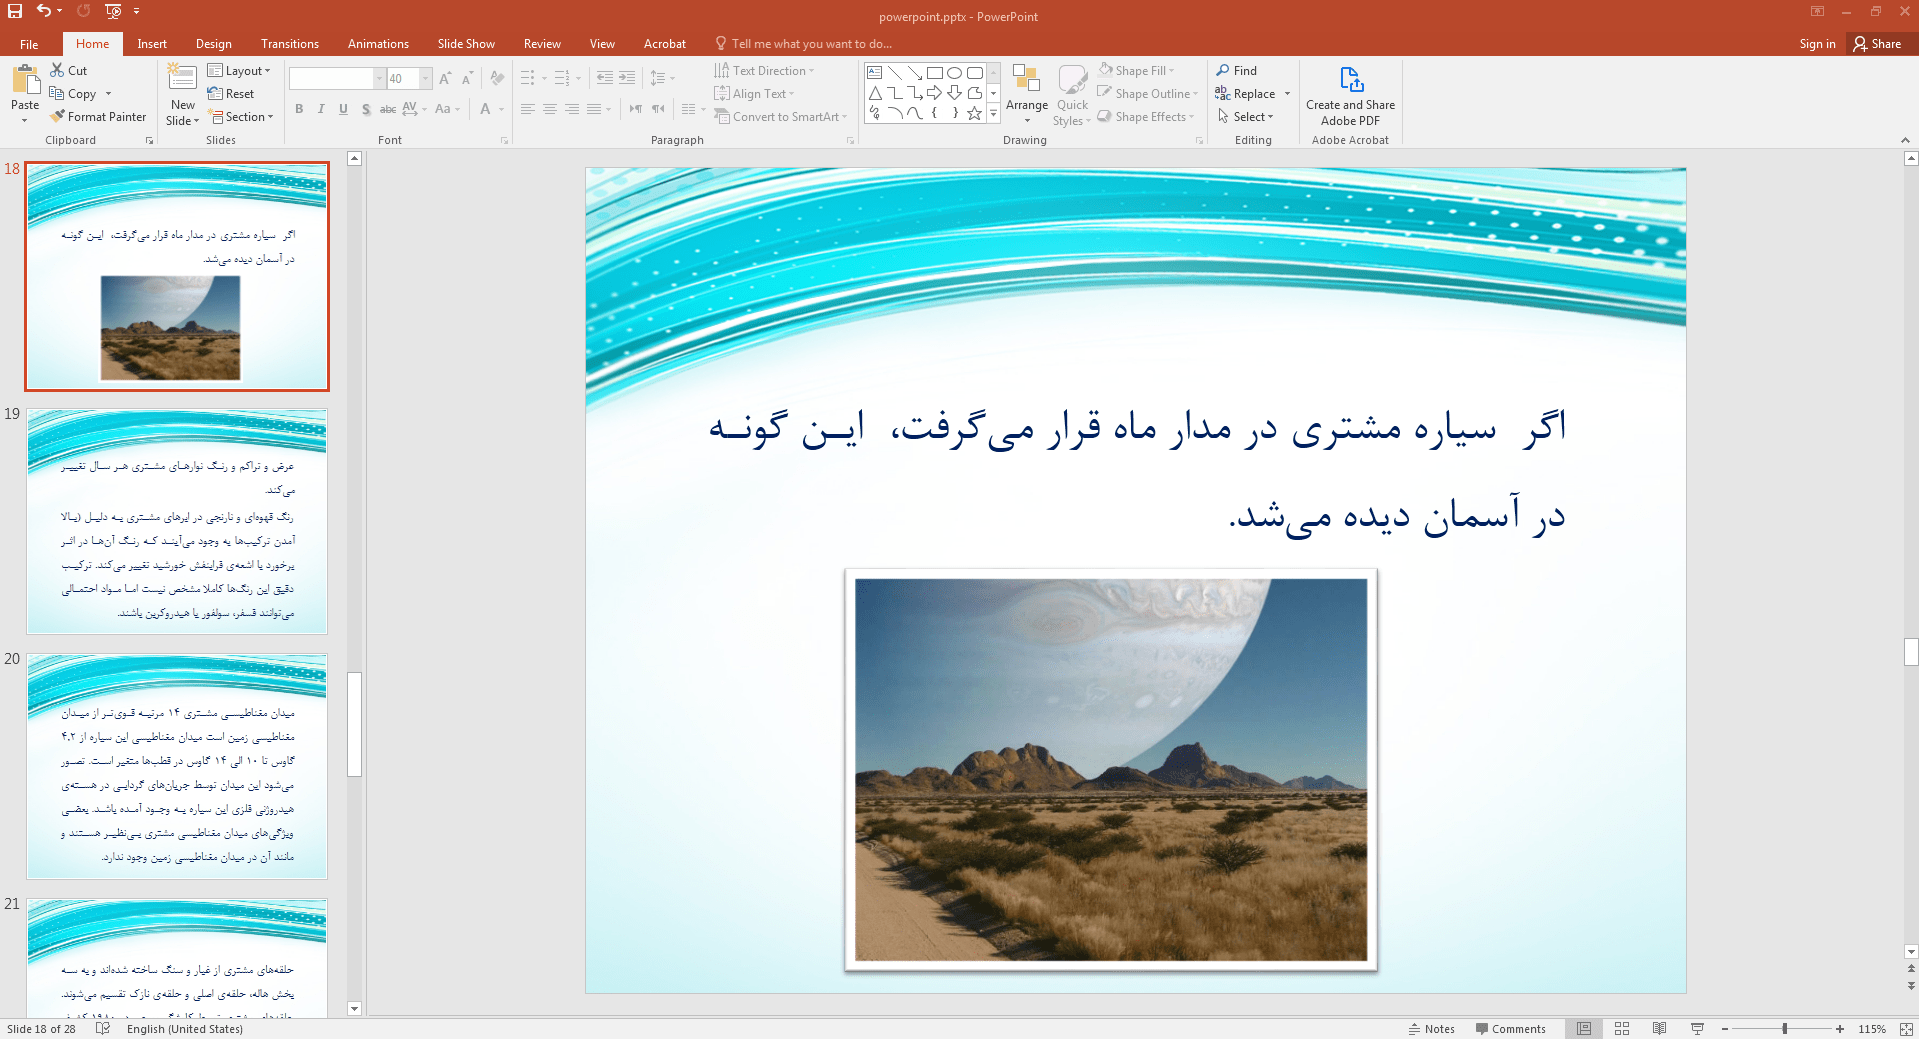Click the Paste clipboard icon
The width and height of the screenshot is (1919, 1039).
point(25,80)
